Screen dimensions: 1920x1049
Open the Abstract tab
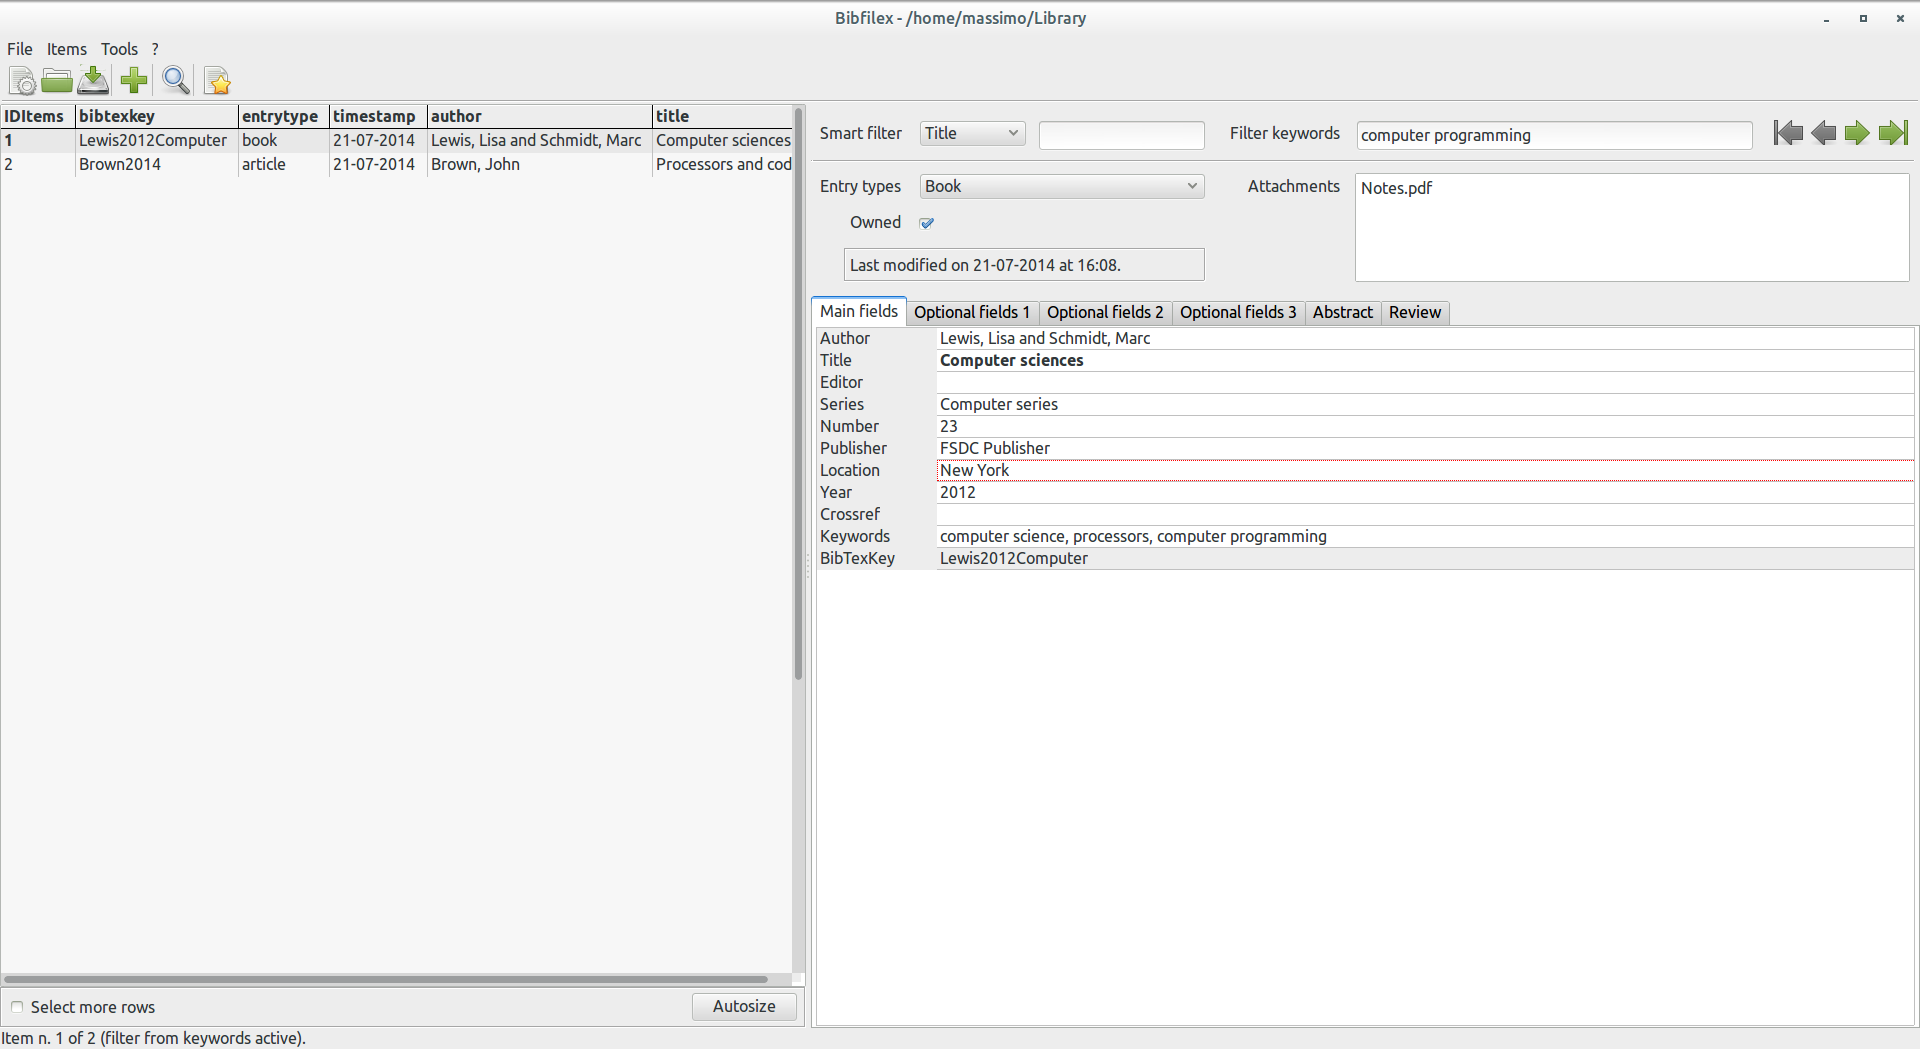pos(1343,312)
